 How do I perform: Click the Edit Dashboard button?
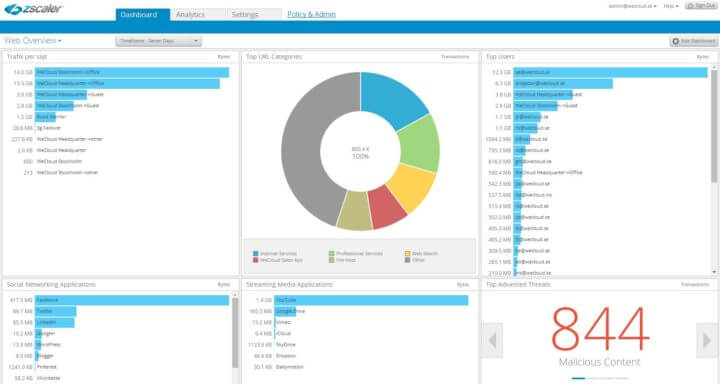coord(693,41)
